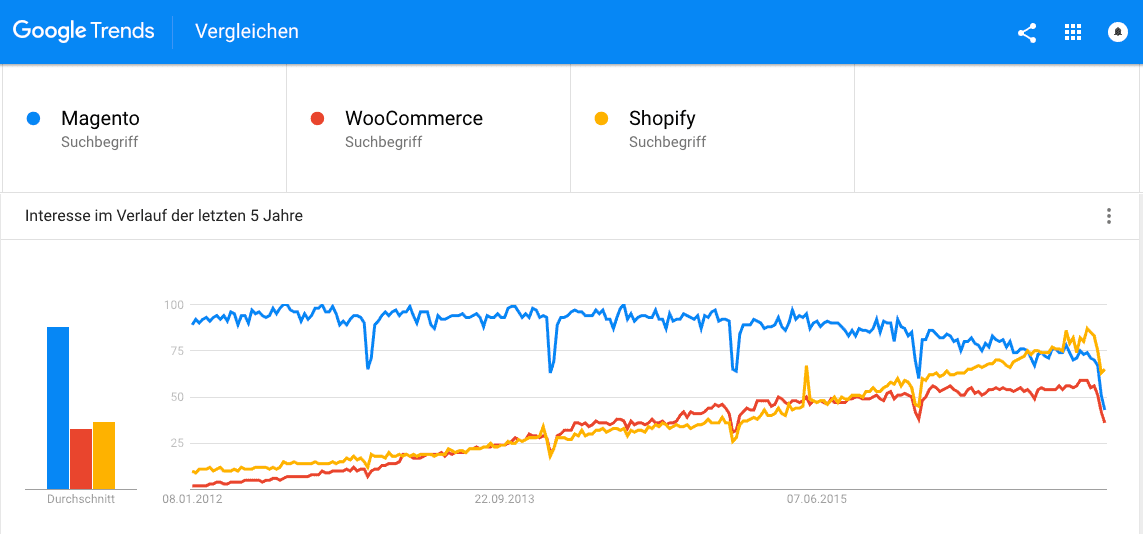Click the 22.09.2013 date label

(504, 499)
